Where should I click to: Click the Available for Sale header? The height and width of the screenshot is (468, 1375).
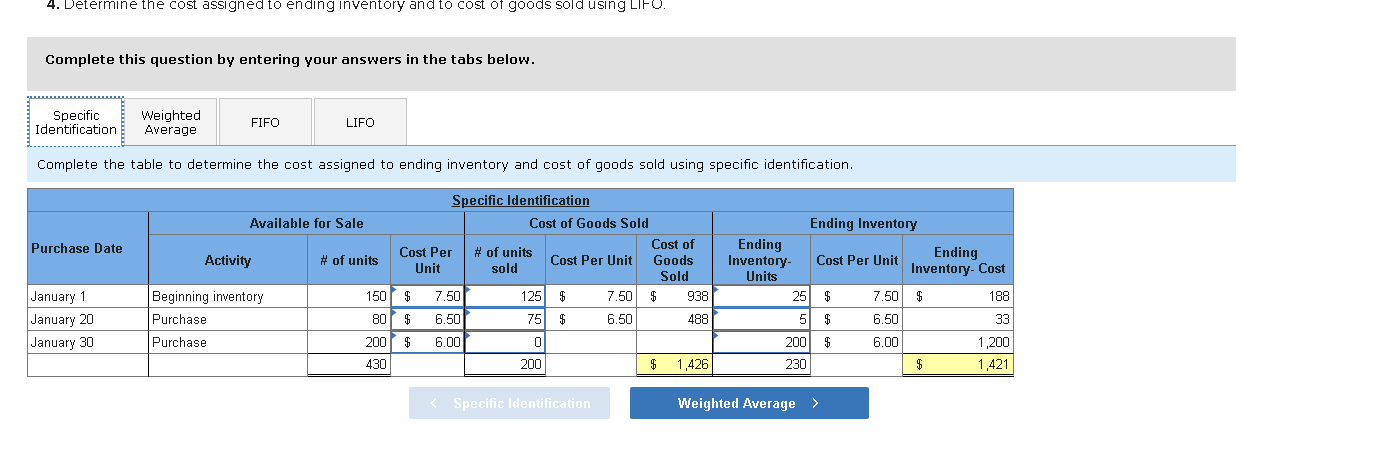(306, 223)
